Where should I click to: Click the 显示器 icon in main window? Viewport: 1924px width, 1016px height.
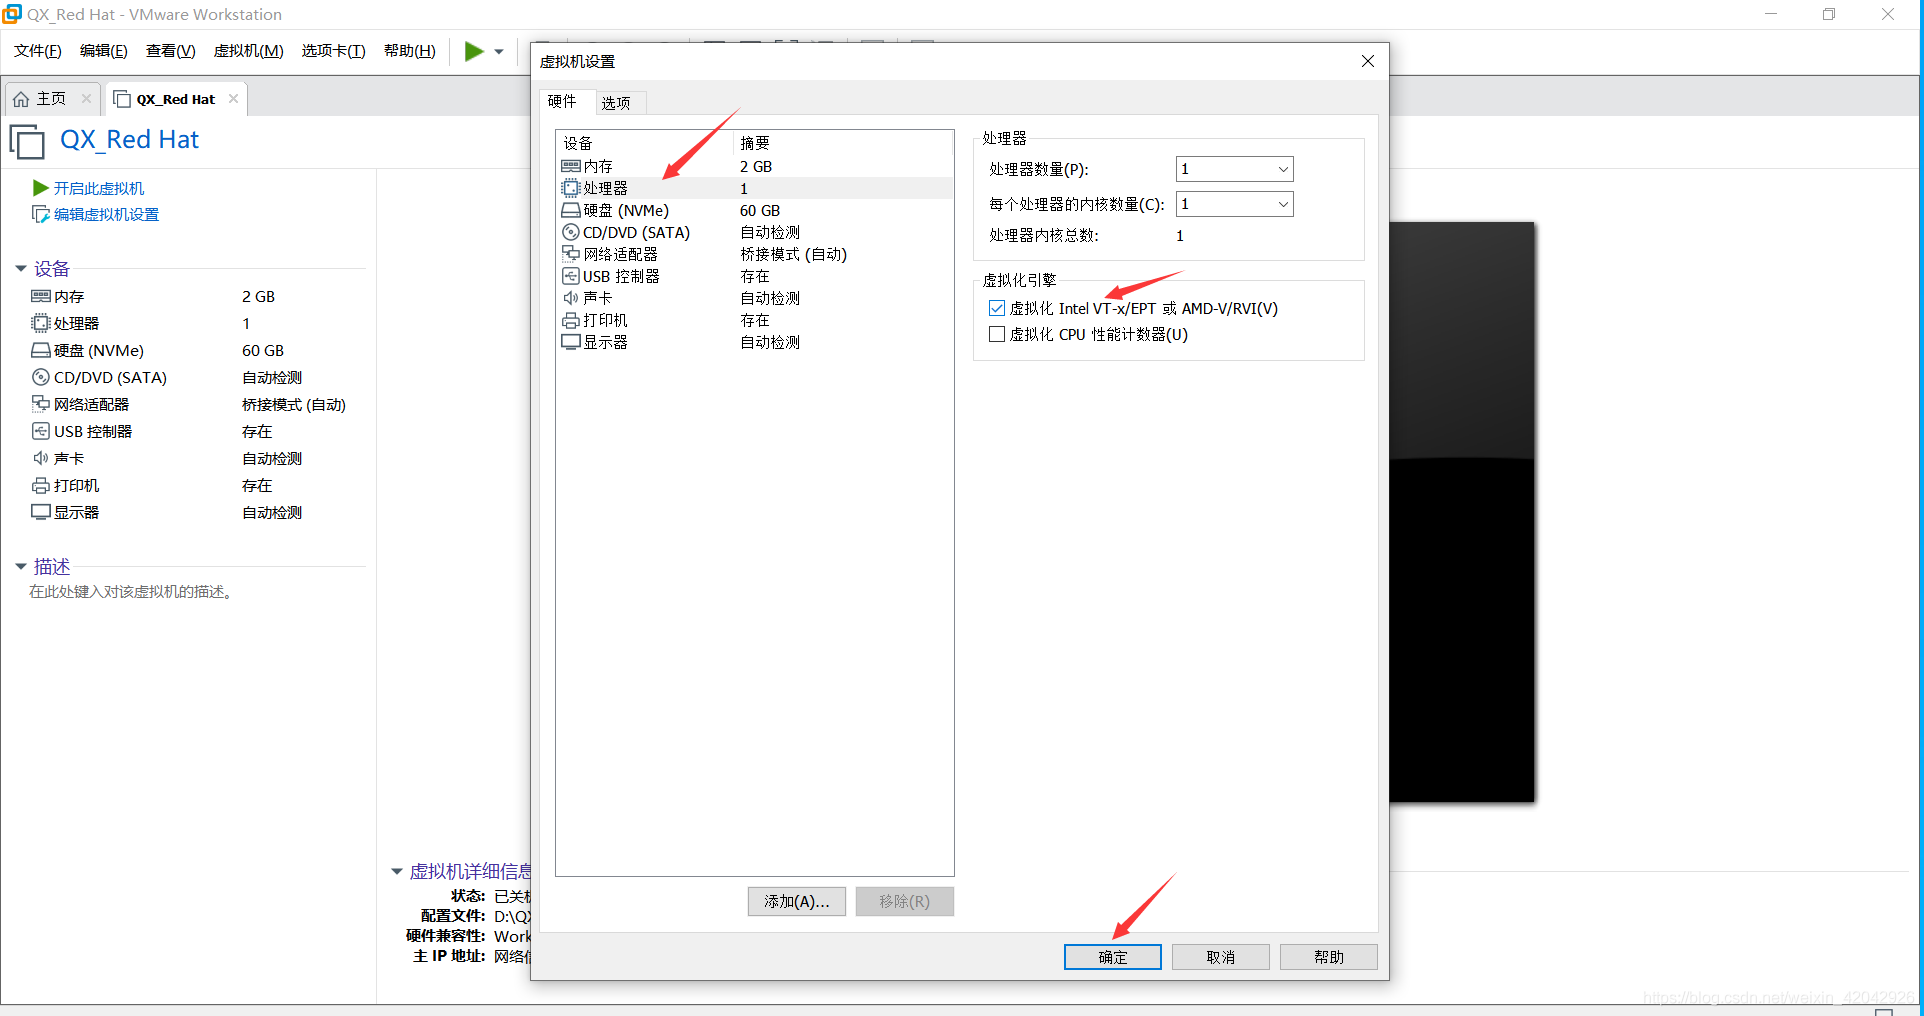pyautogui.click(x=41, y=512)
